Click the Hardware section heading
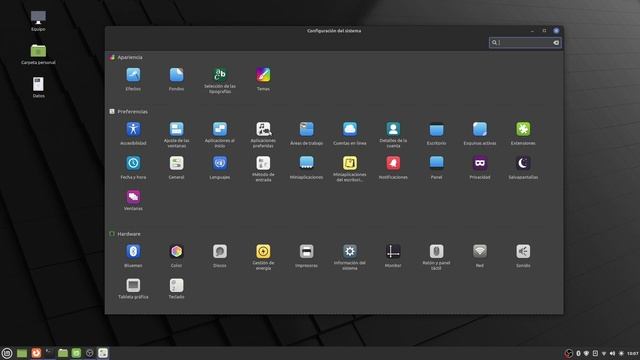Image resolution: width=640 pixels, height=360 pixels. (129, 234)
